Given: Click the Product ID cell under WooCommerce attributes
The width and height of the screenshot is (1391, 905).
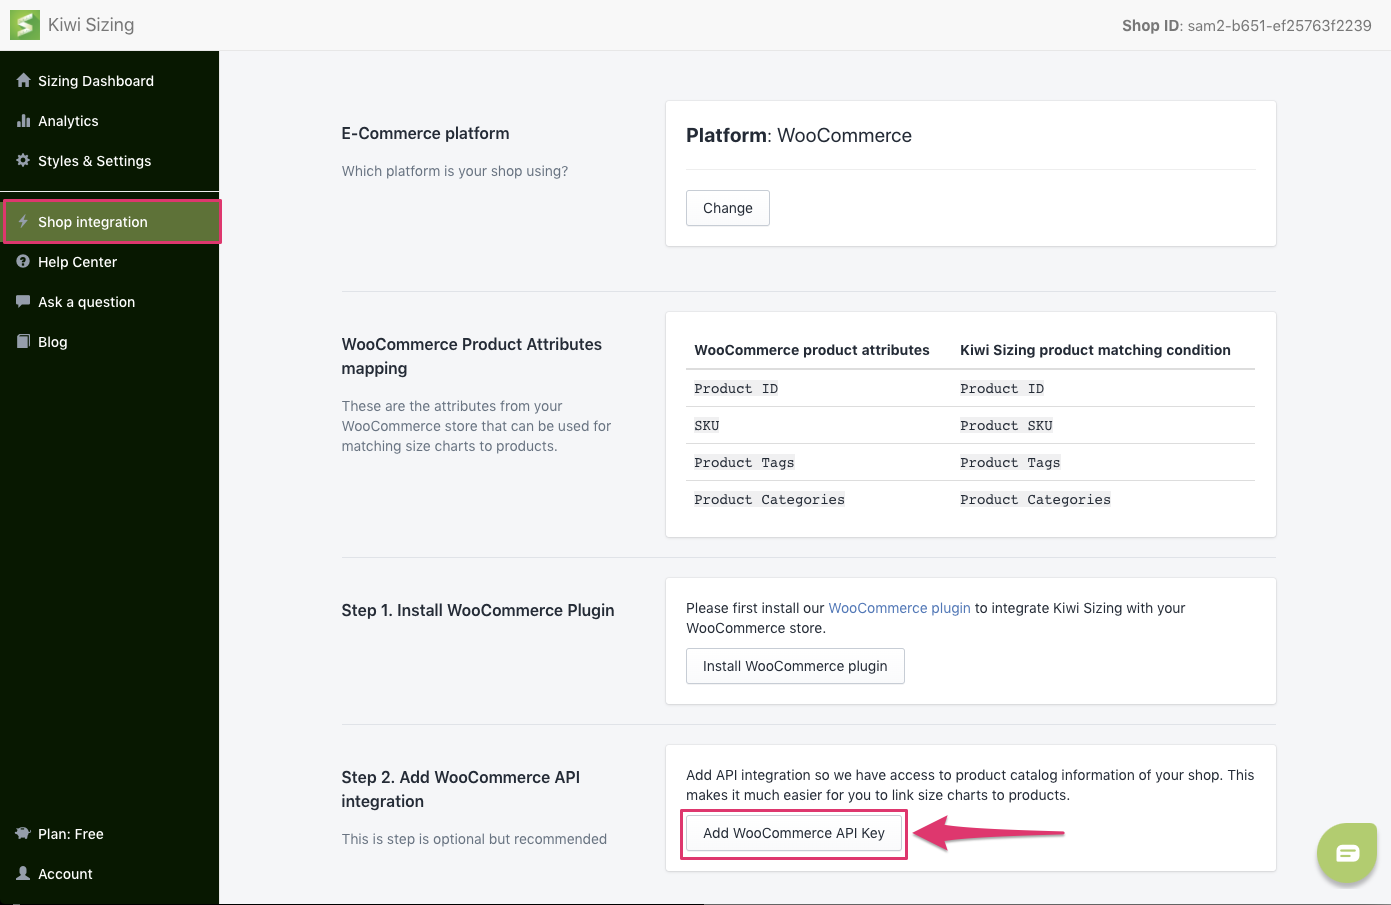Looking at the screenshot, I should [736, 388].
